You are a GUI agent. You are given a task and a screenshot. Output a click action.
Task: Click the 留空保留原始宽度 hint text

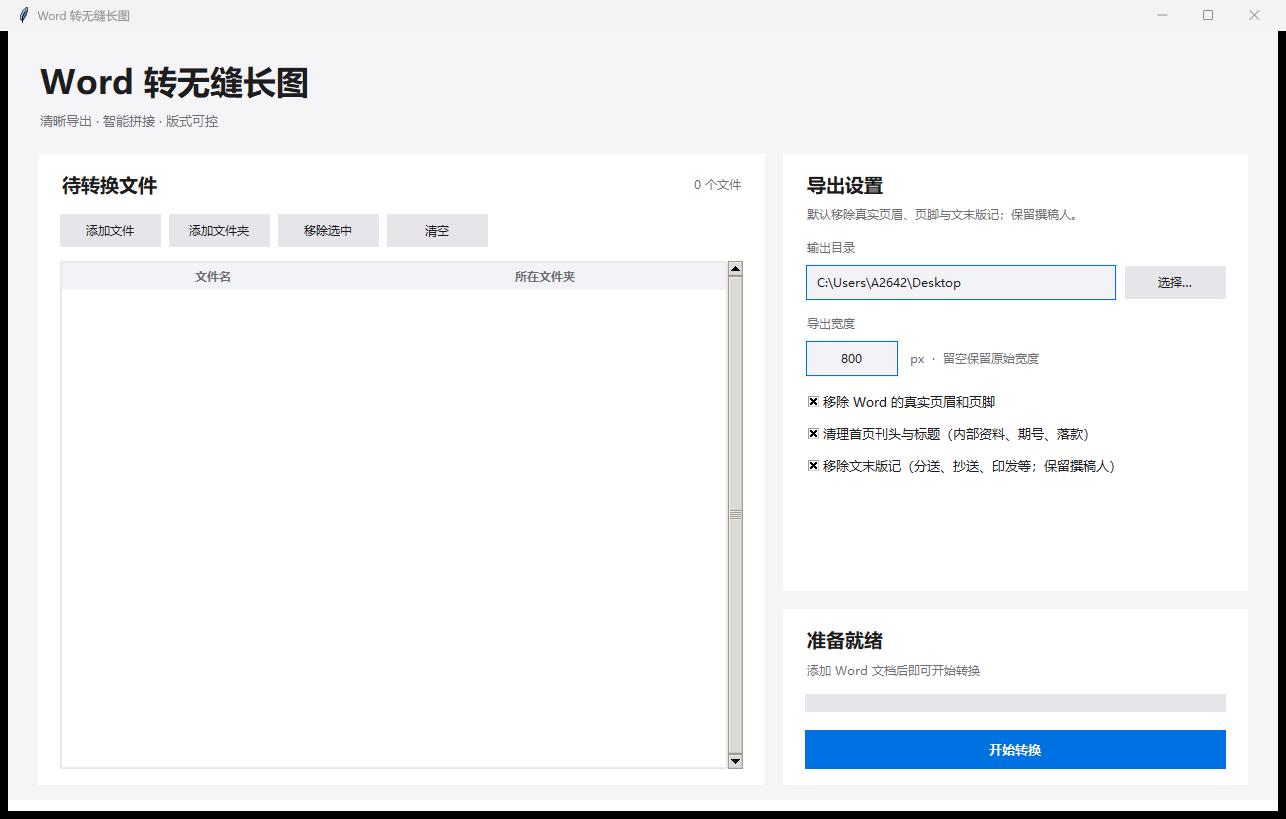click(x=991, y=358)
